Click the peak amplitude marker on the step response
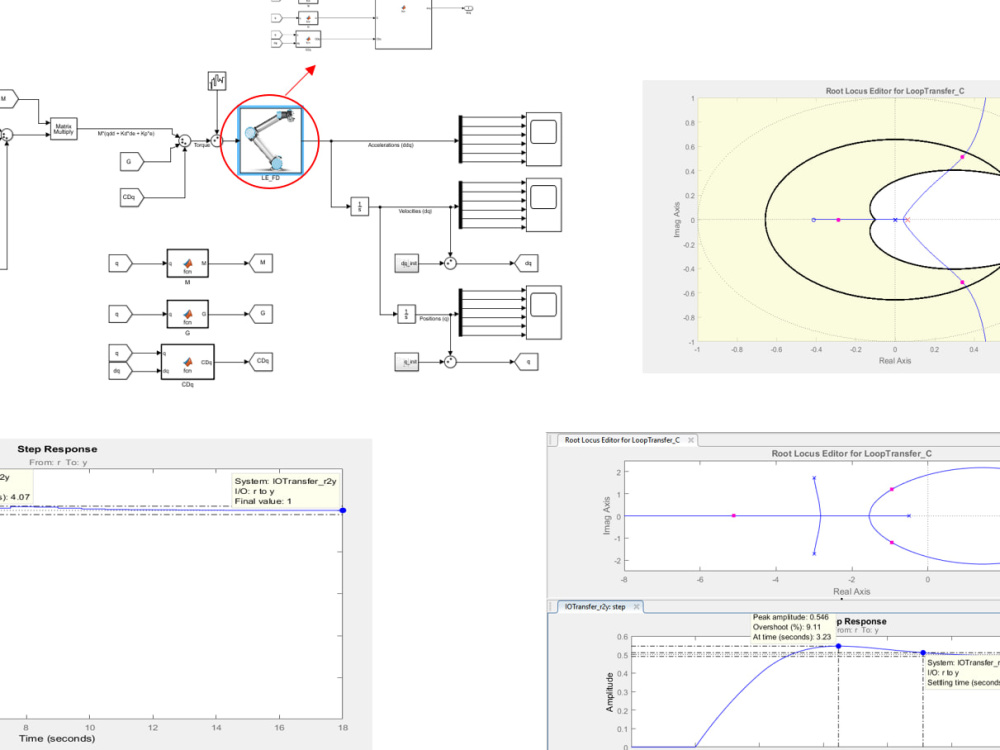The image size is (1000, 750). click(838, 644)
